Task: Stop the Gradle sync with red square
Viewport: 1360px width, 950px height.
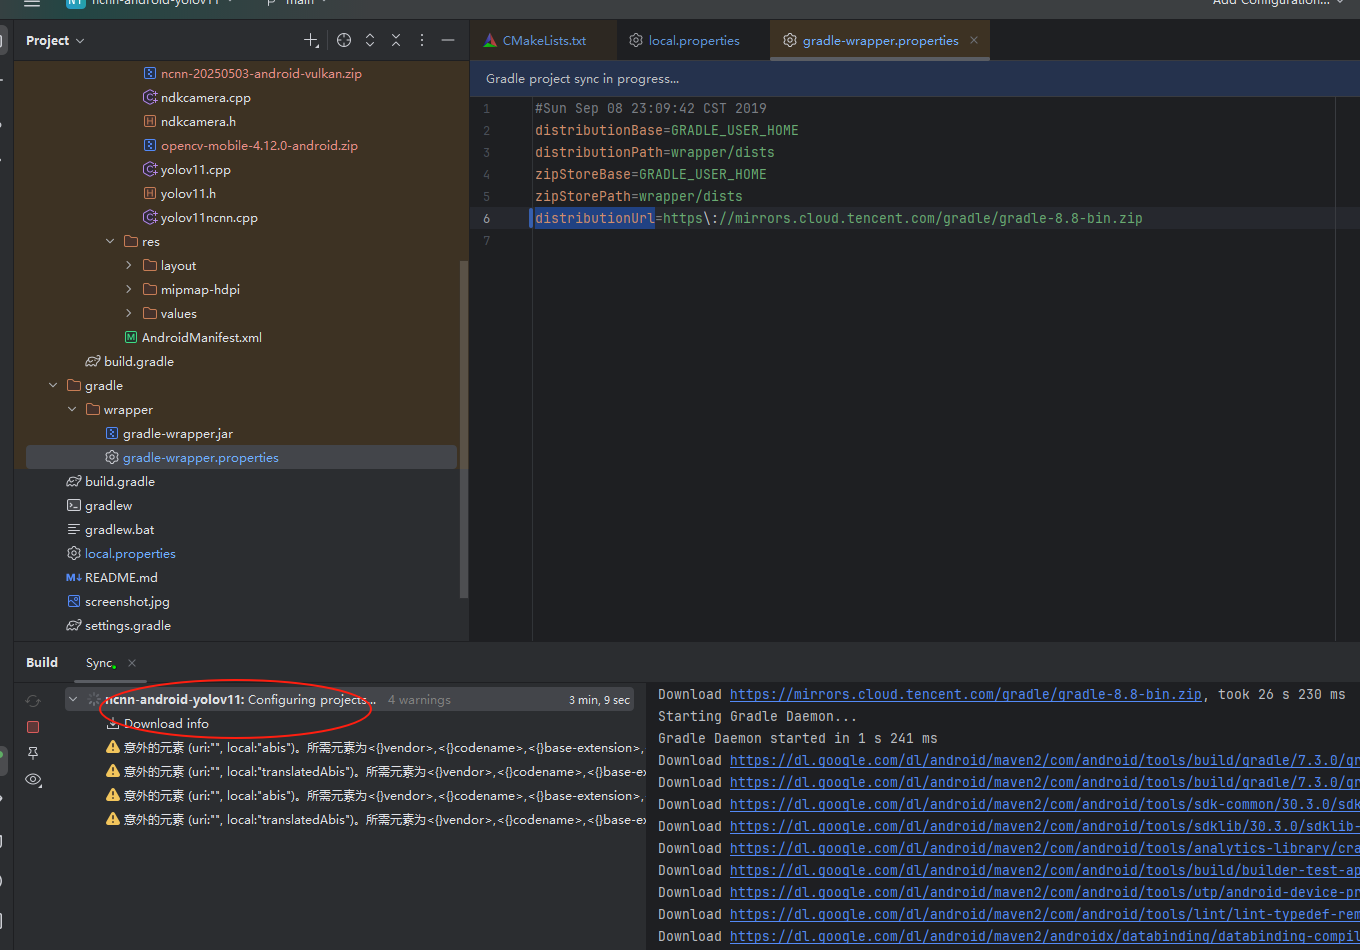Action: [33, 727]
